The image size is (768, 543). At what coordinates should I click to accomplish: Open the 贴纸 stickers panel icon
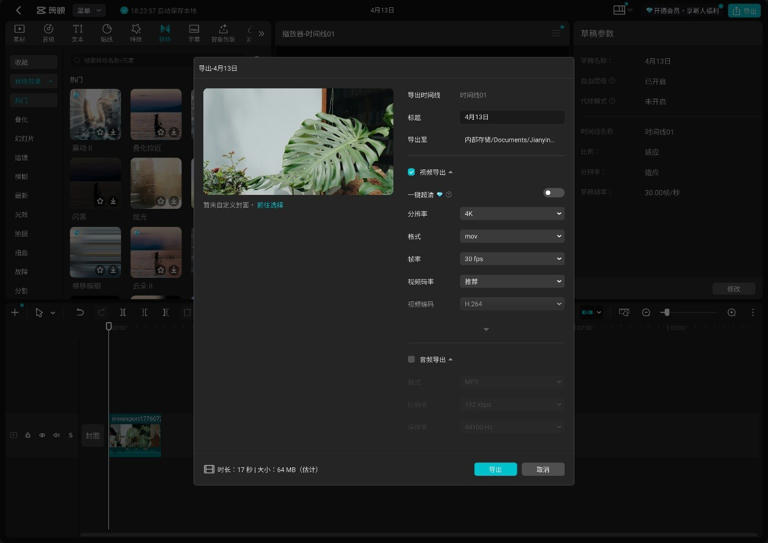coord(106,32)
